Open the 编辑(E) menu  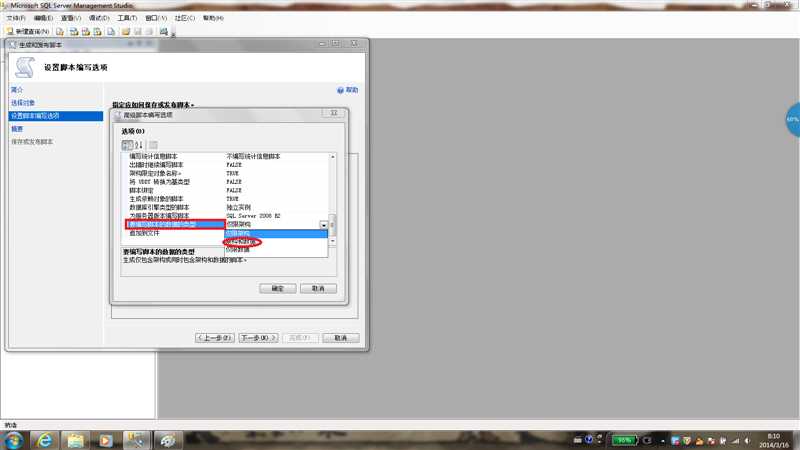(43, 18)
